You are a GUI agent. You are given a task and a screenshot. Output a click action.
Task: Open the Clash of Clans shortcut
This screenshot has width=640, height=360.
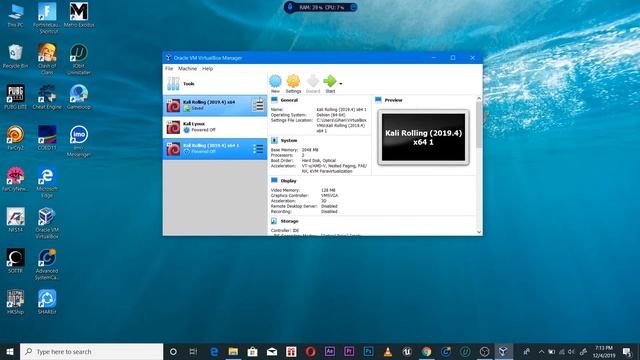click(x=47, y=59)
